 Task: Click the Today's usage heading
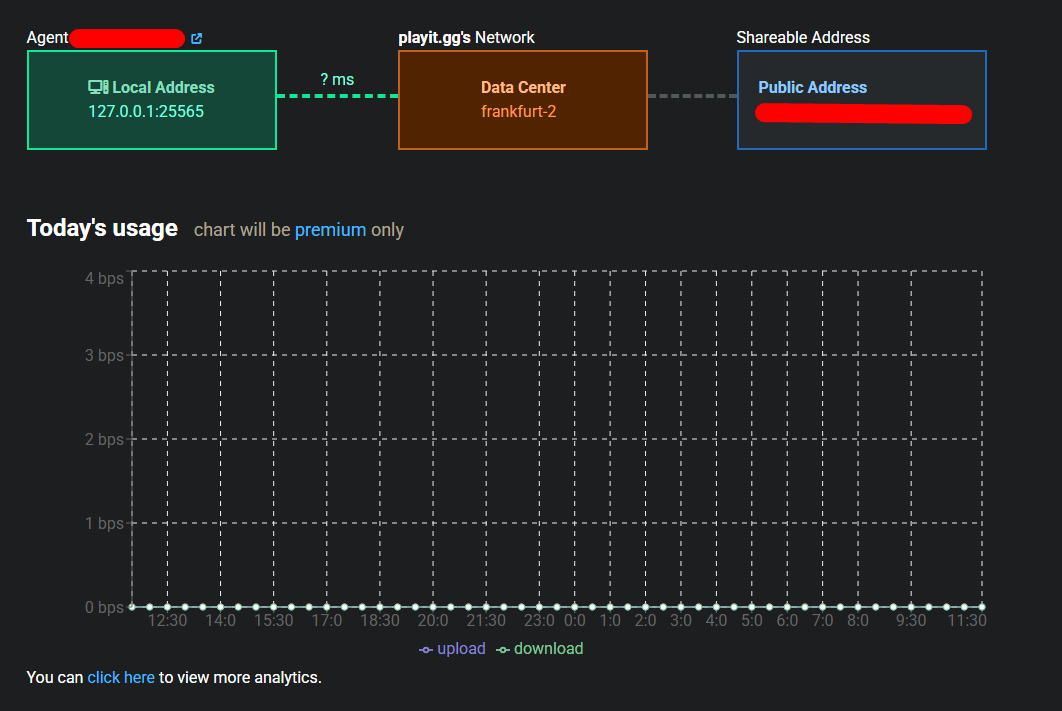(102, 229)
